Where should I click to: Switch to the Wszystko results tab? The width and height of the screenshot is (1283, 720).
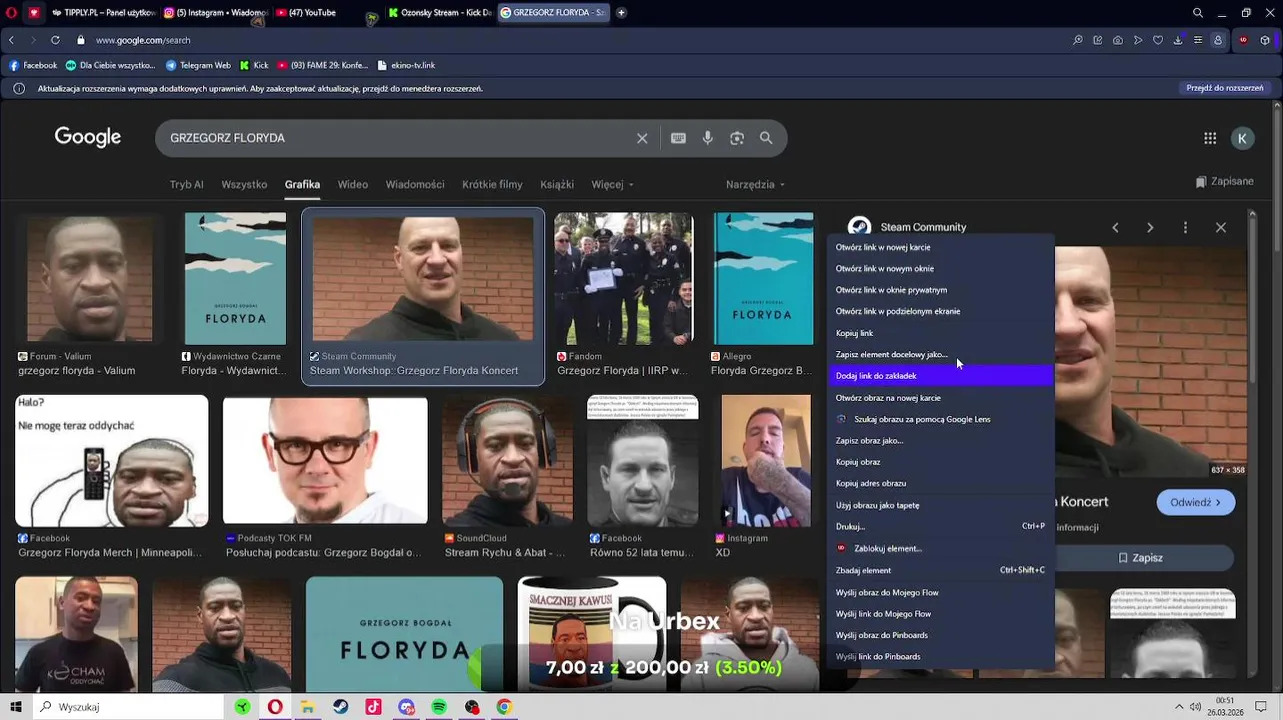[244, 185]
